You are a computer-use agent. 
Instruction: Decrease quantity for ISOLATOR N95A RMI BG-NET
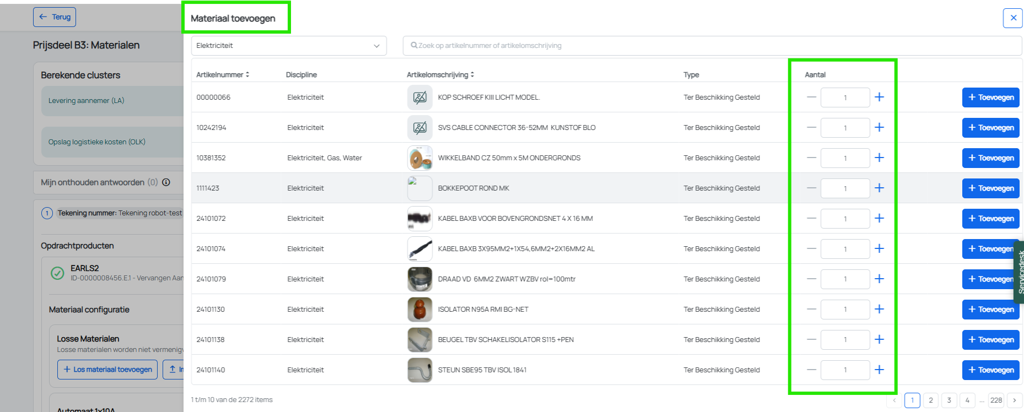coord(811,309)
